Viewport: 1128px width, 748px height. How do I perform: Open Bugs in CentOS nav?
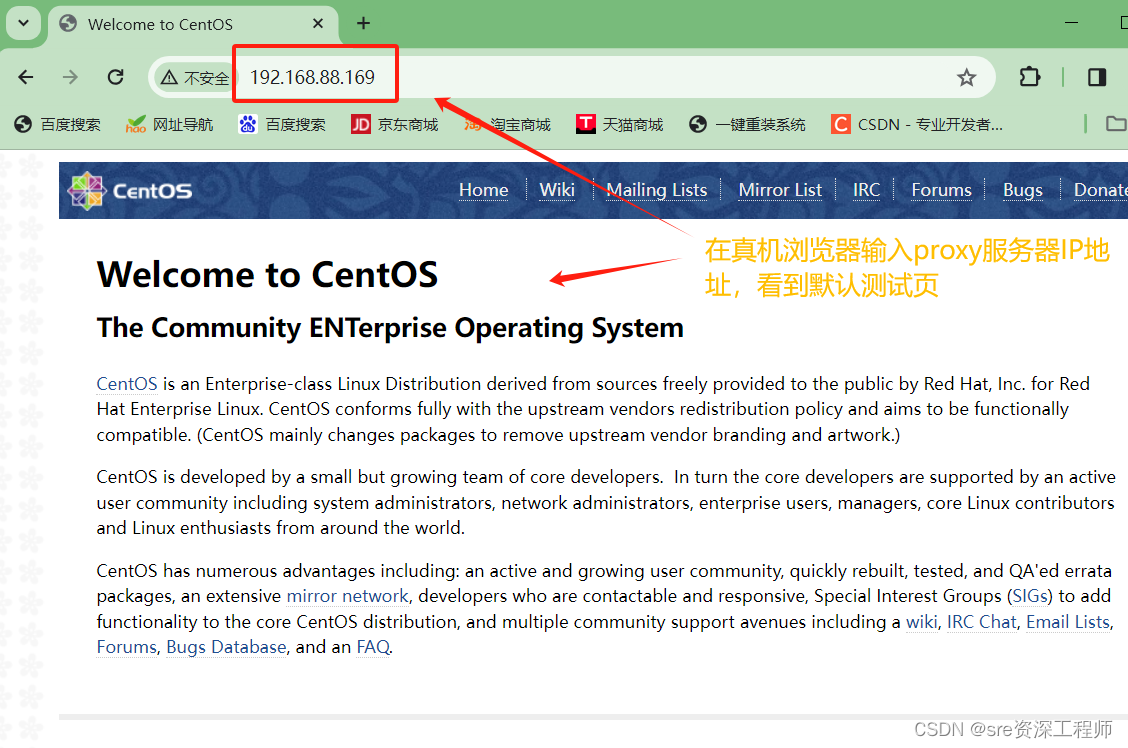1022,190
